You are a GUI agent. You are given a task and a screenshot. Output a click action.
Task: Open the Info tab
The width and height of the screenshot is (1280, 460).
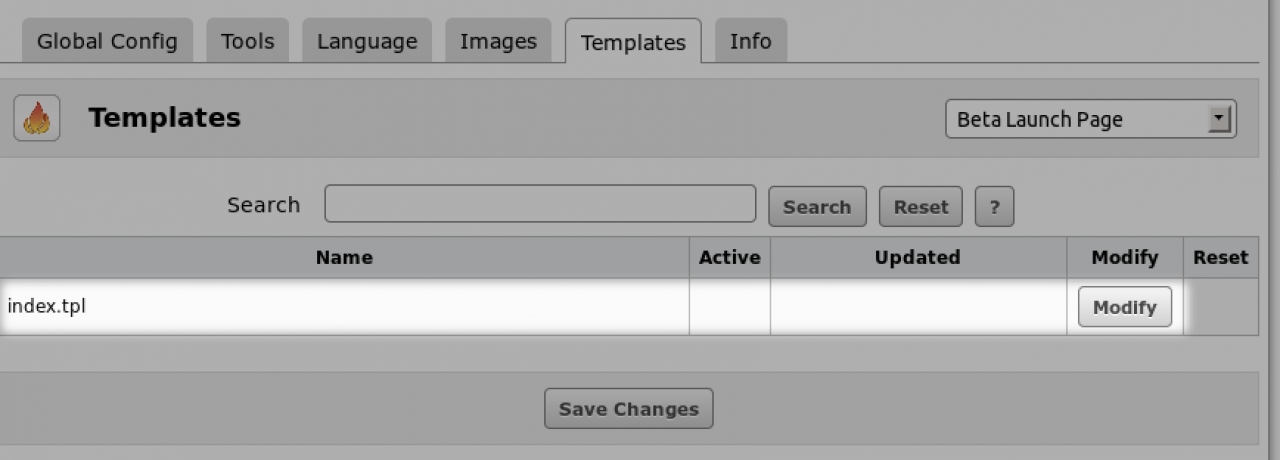pos(750,42)
